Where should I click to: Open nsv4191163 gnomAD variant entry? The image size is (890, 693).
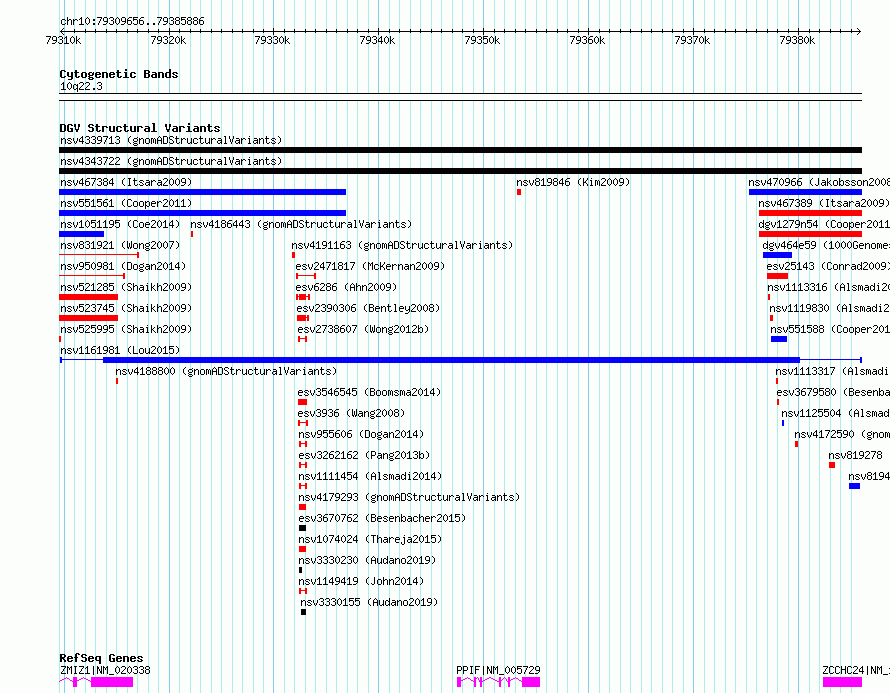point(402,245)
